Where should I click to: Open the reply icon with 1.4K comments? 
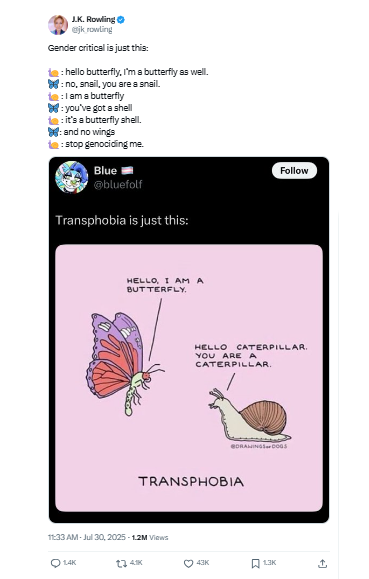coord(55,563)
